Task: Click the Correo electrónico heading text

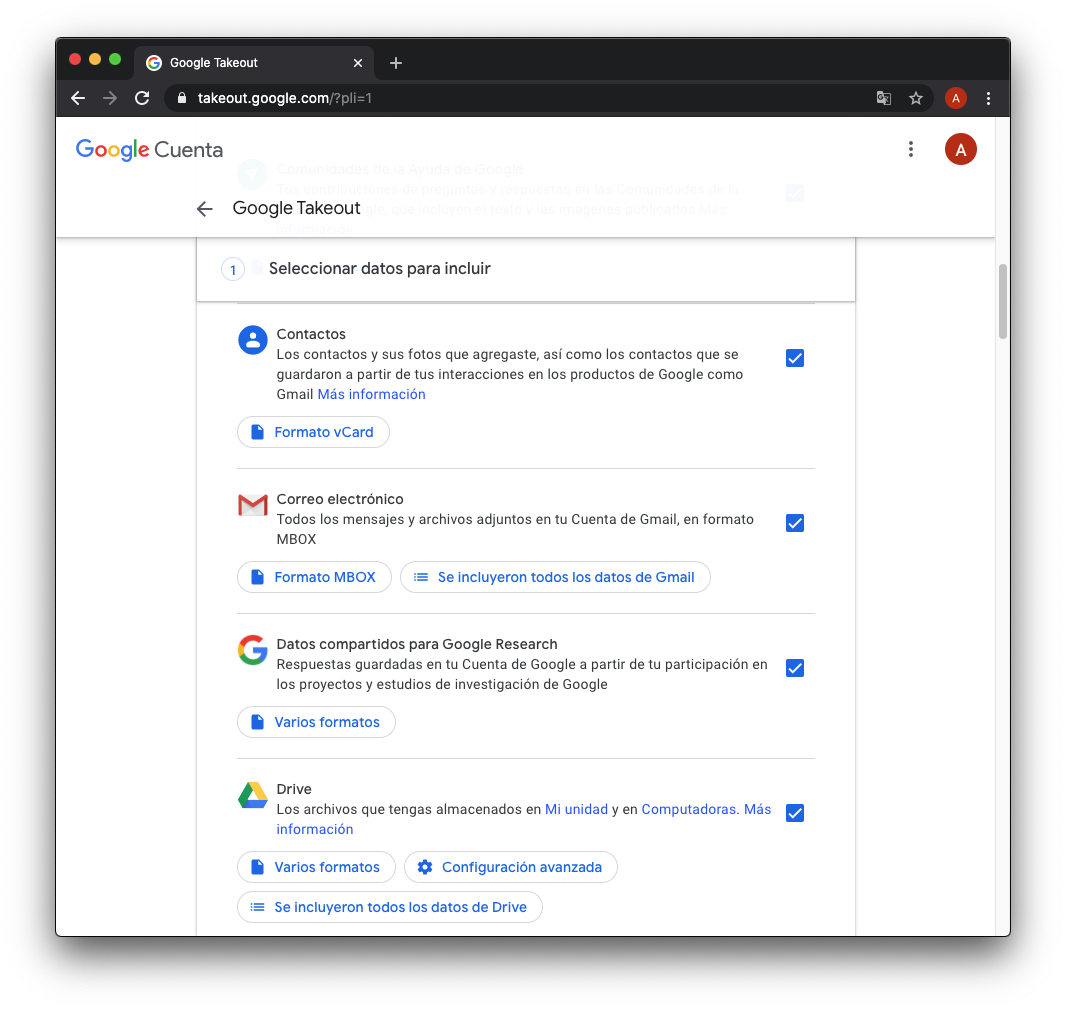Action: (340, 500)
